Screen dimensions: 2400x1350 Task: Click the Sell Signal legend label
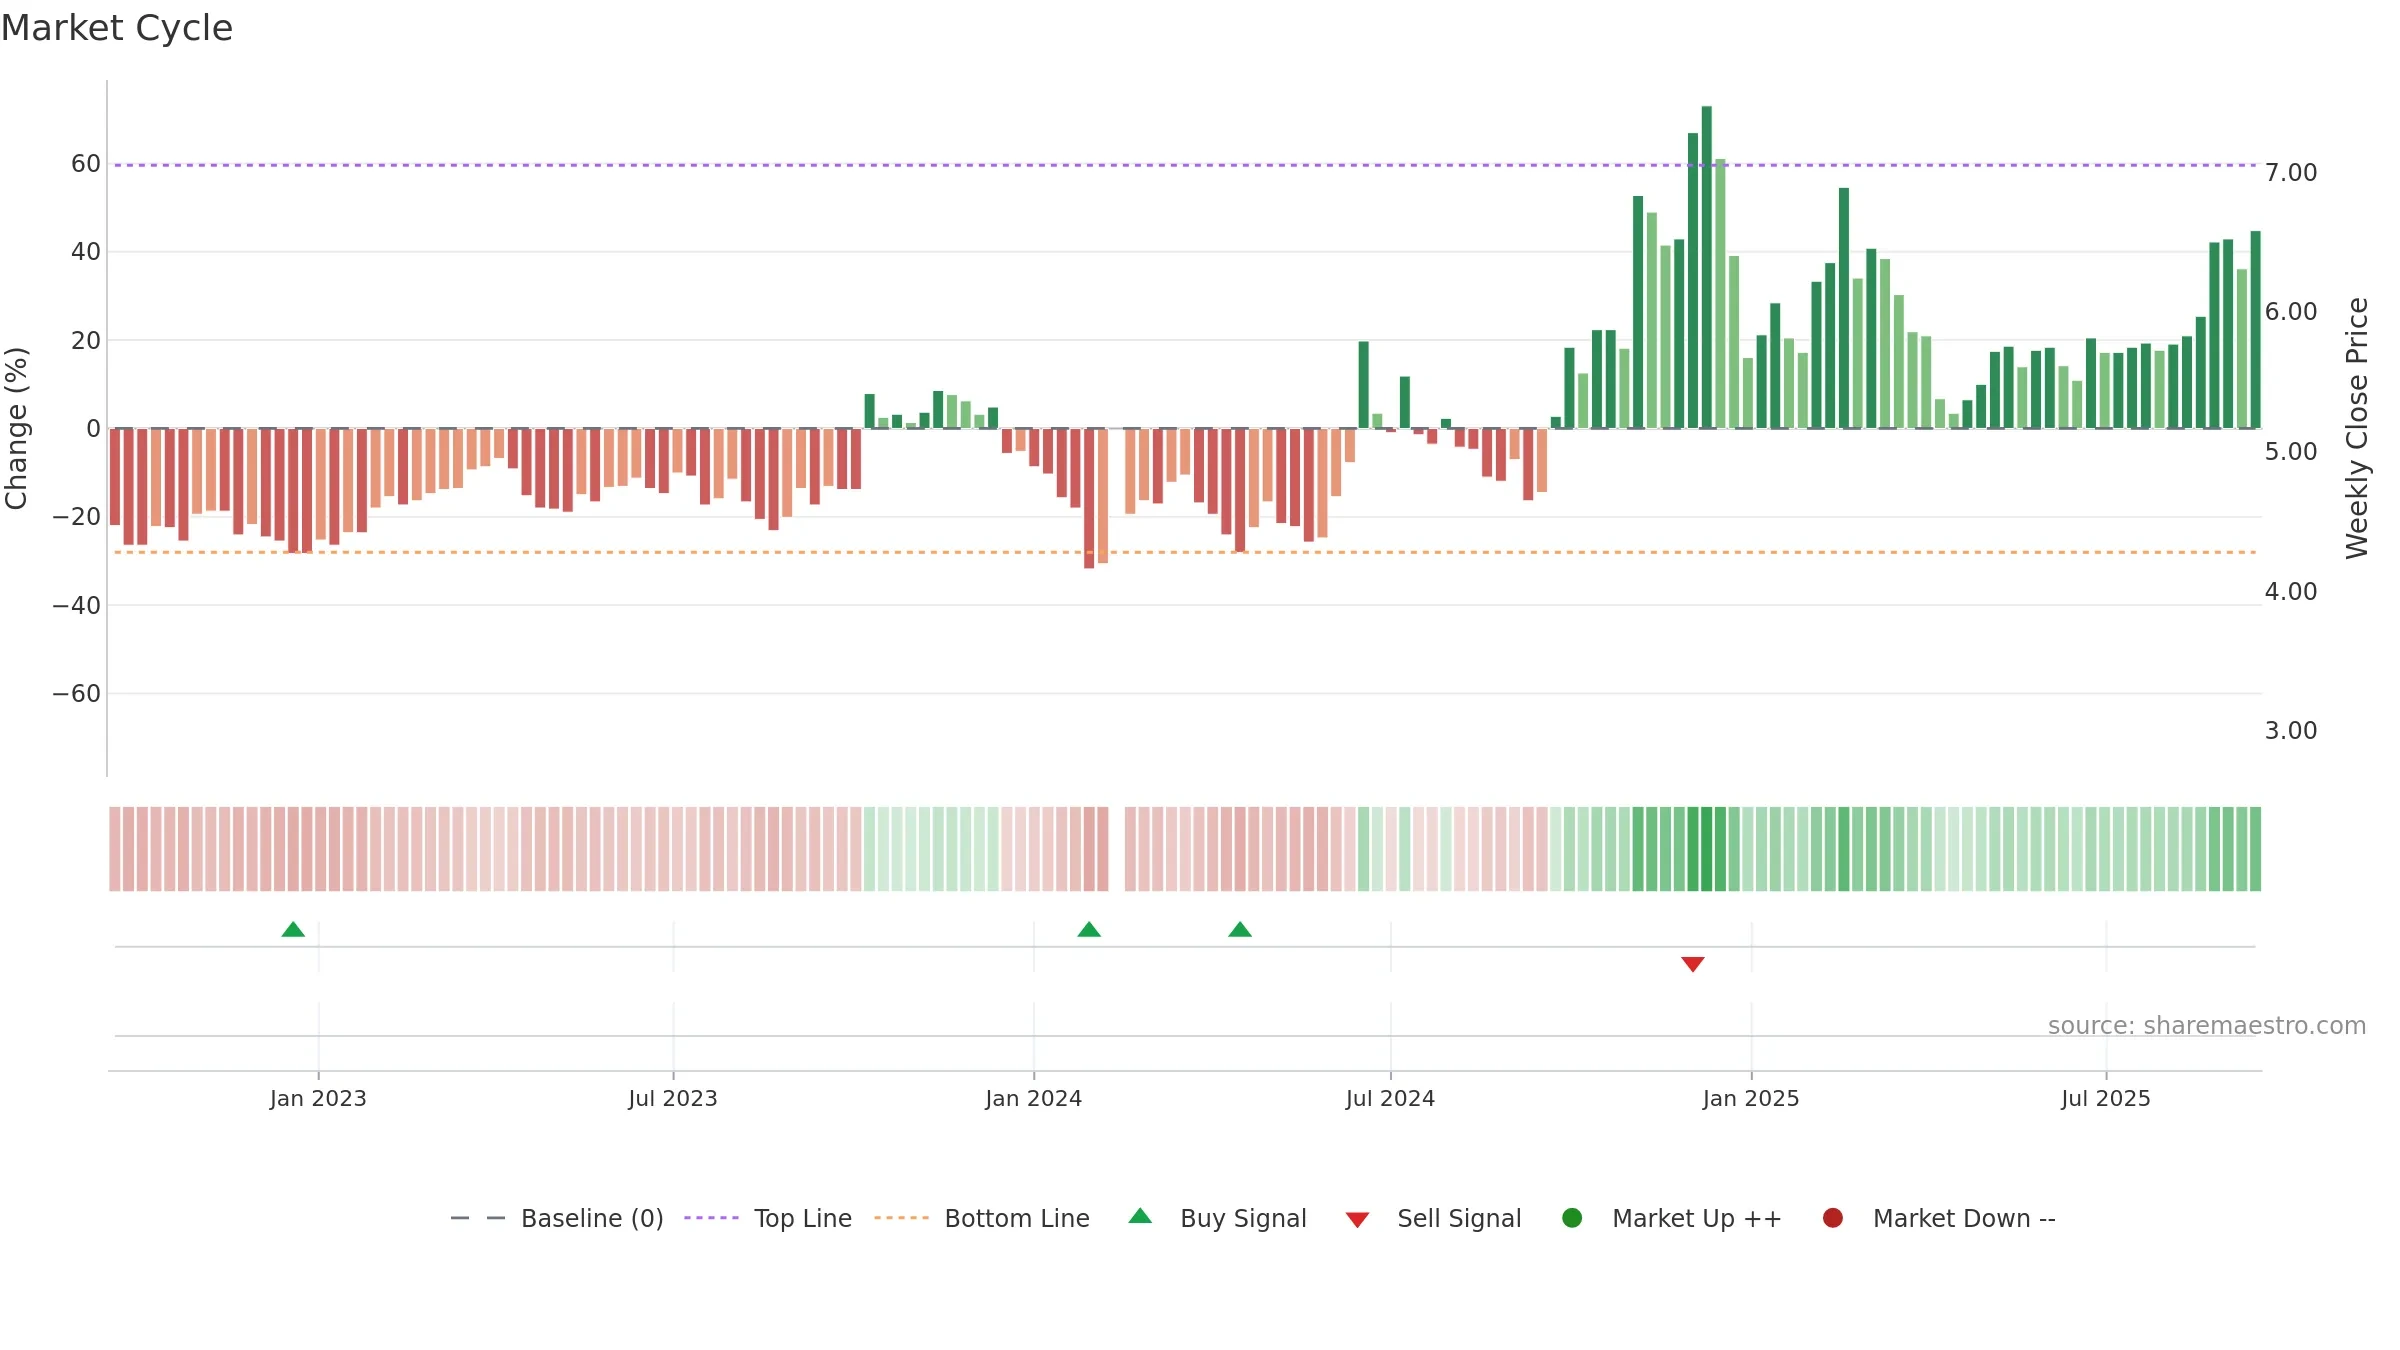pos(1459,1218)
